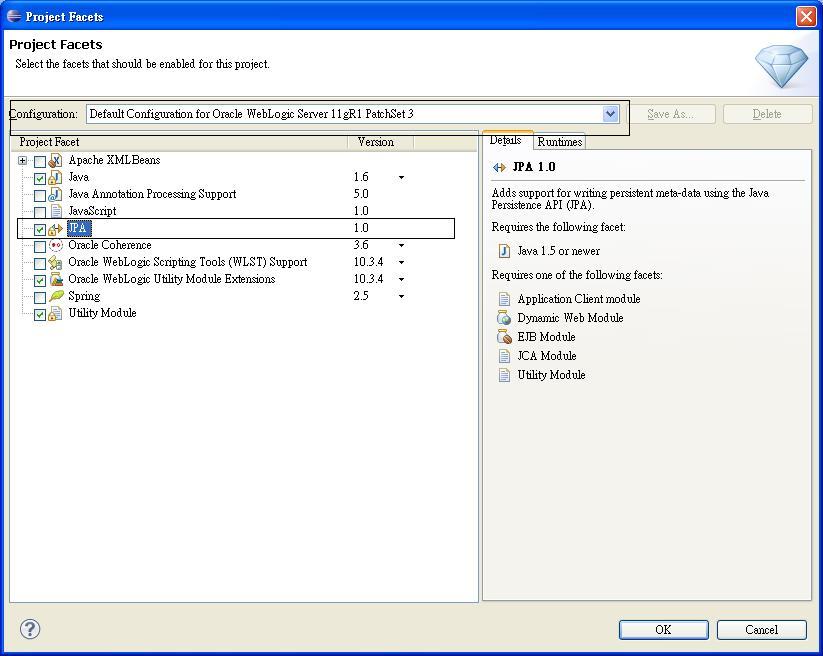Enable the Apache XMLBeans checkbox

click(x=40, y=161)
